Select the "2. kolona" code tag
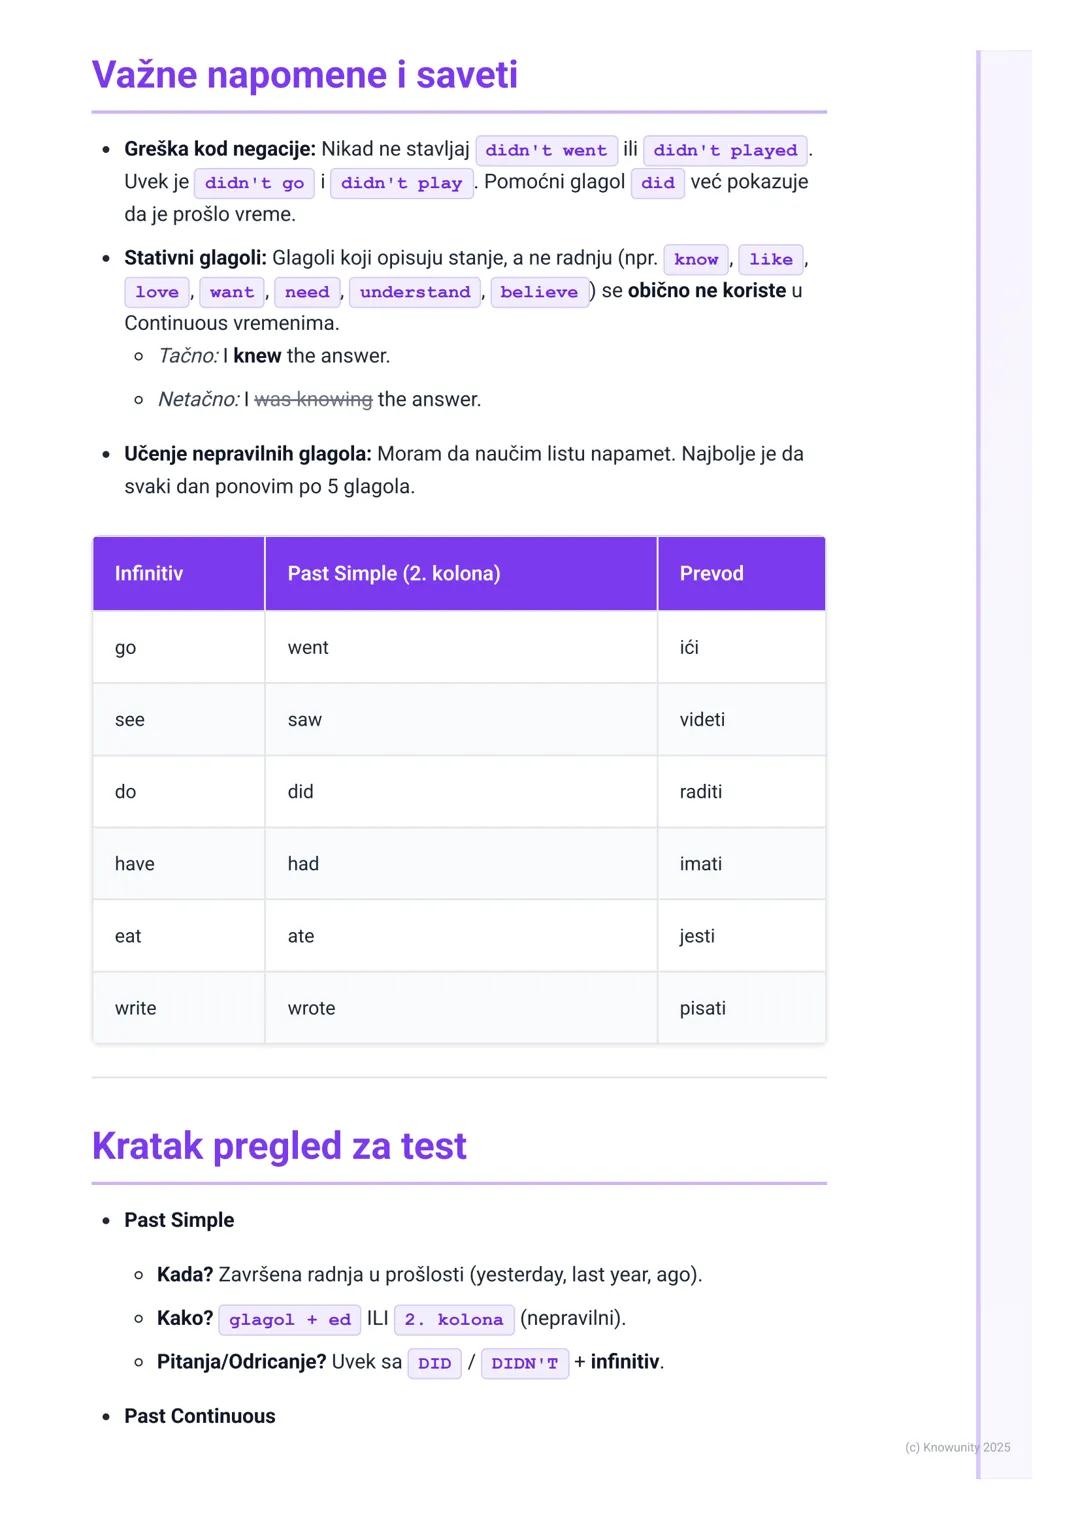This screenshot has width=1080, height=1528. tap(454, 1319)
